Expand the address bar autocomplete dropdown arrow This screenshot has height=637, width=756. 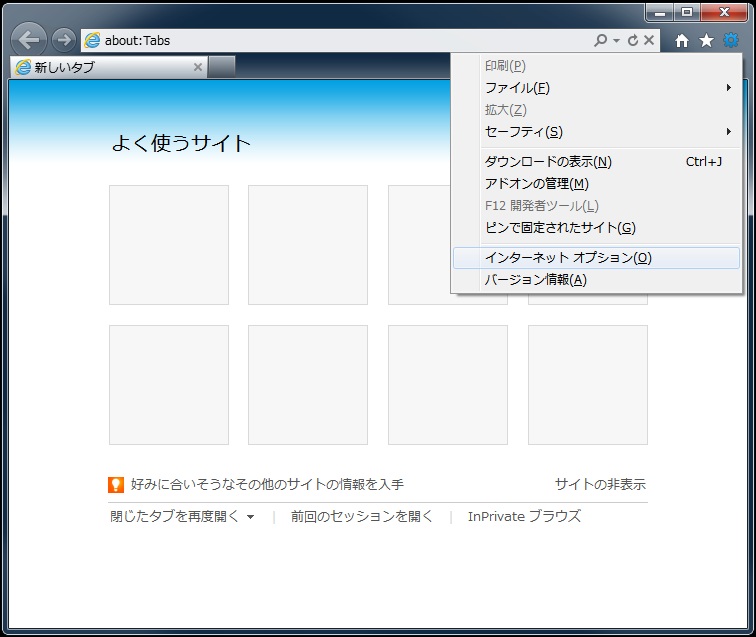click(x=616, y=40)
